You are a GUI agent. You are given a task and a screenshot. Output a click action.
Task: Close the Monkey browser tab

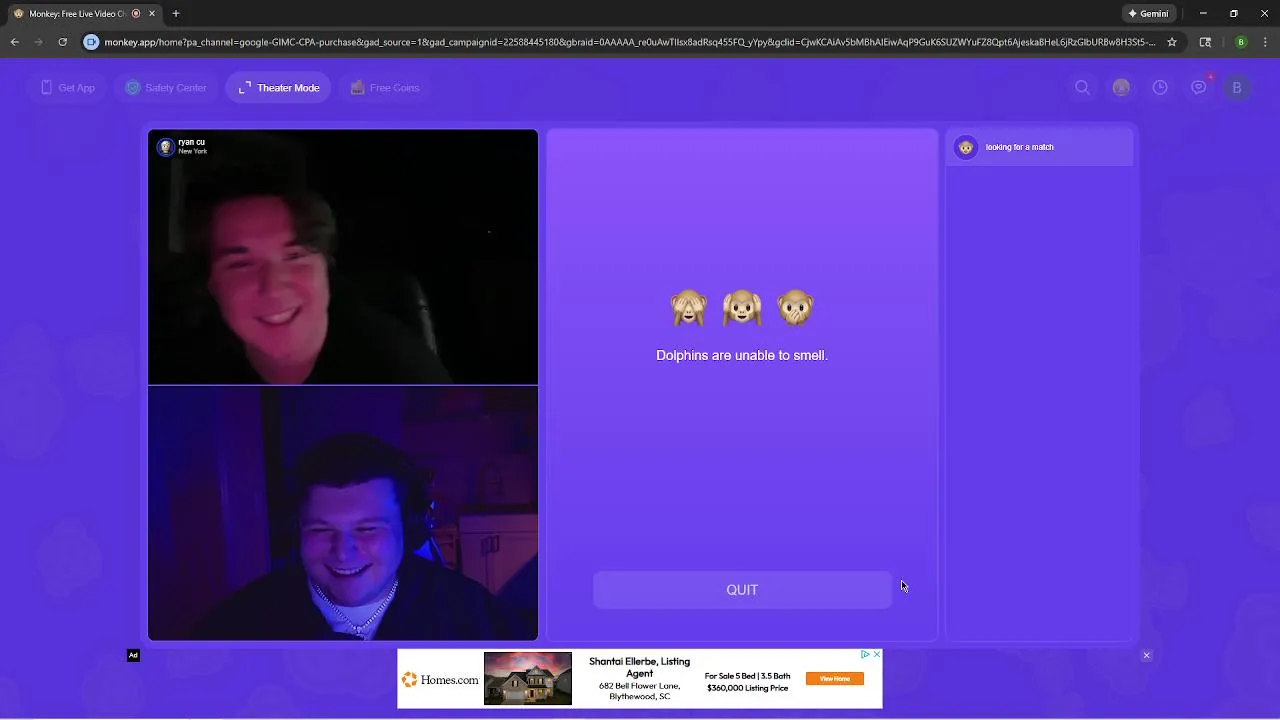point(152,14)
